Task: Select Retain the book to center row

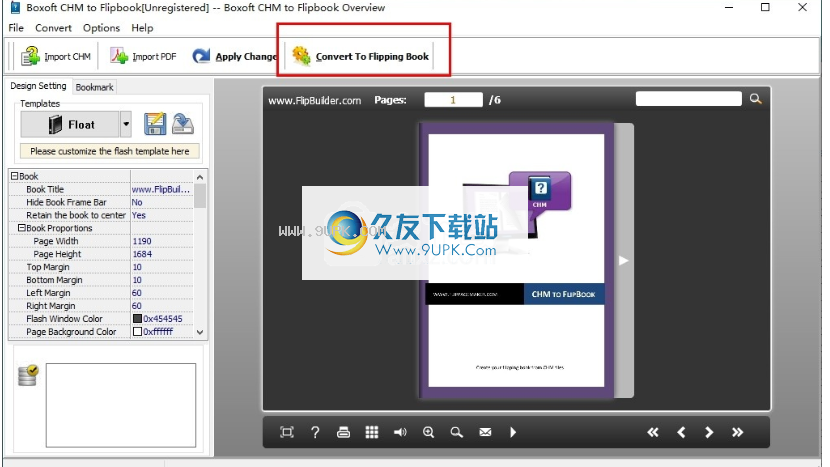Action: [101, 215]
